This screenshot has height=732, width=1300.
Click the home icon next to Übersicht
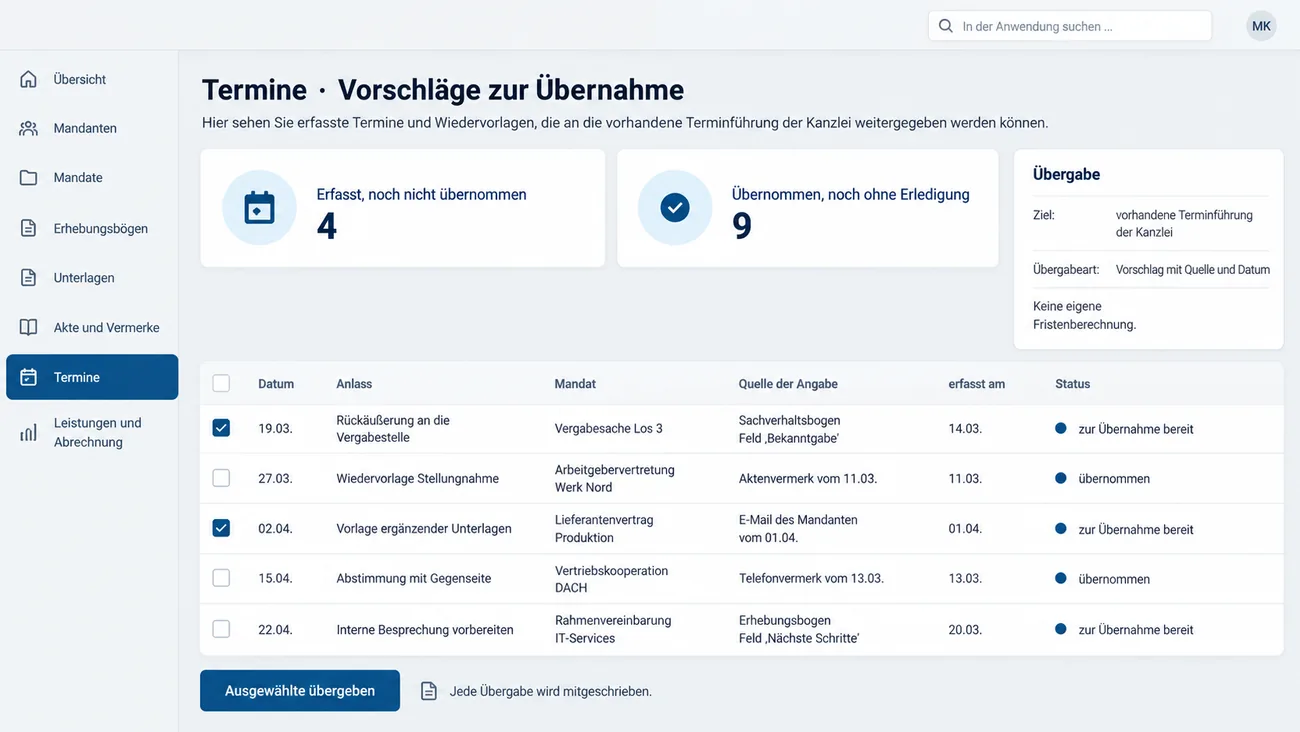click(x=29, y=79)
